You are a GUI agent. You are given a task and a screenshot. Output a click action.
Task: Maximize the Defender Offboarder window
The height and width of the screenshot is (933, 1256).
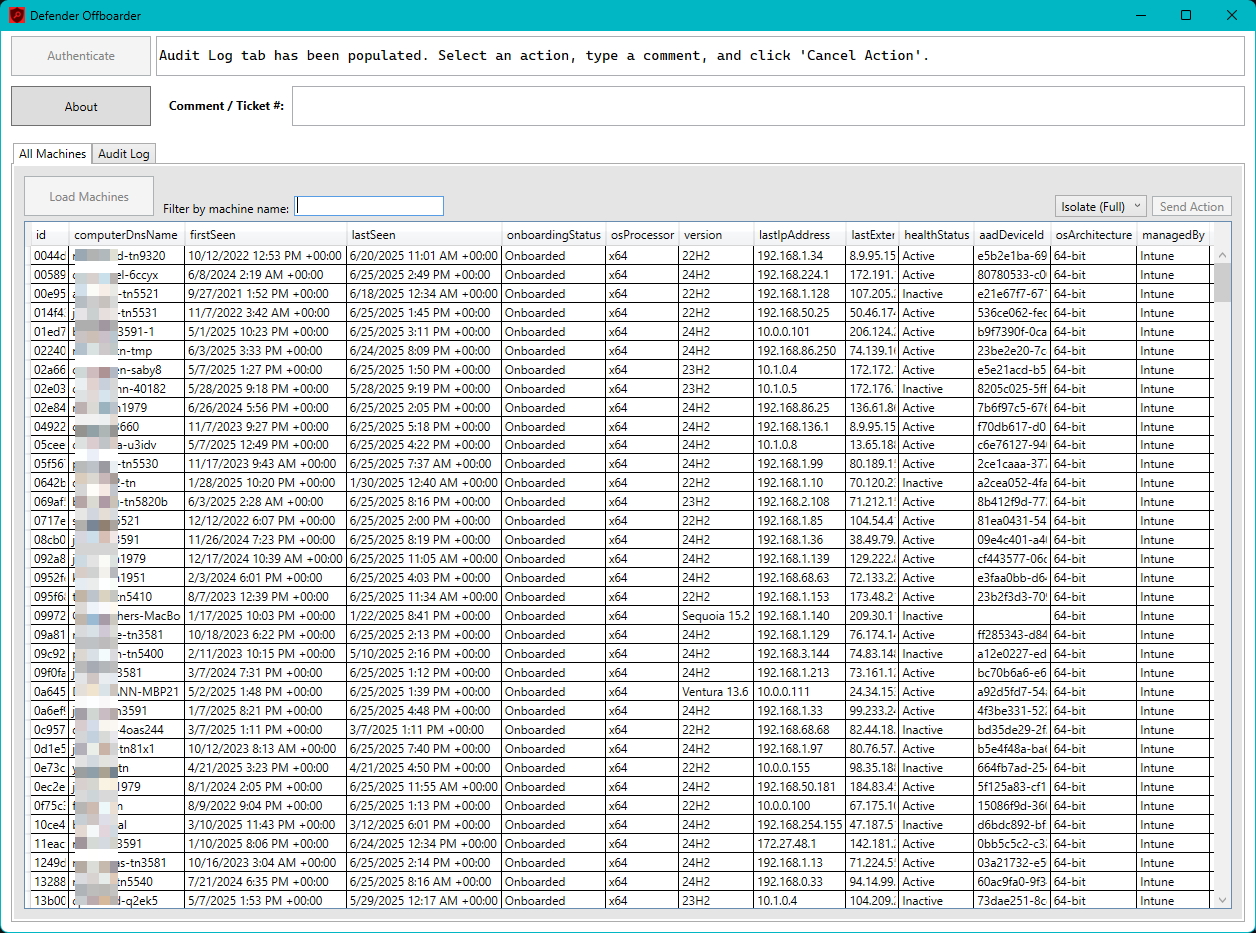(1186, 15)
